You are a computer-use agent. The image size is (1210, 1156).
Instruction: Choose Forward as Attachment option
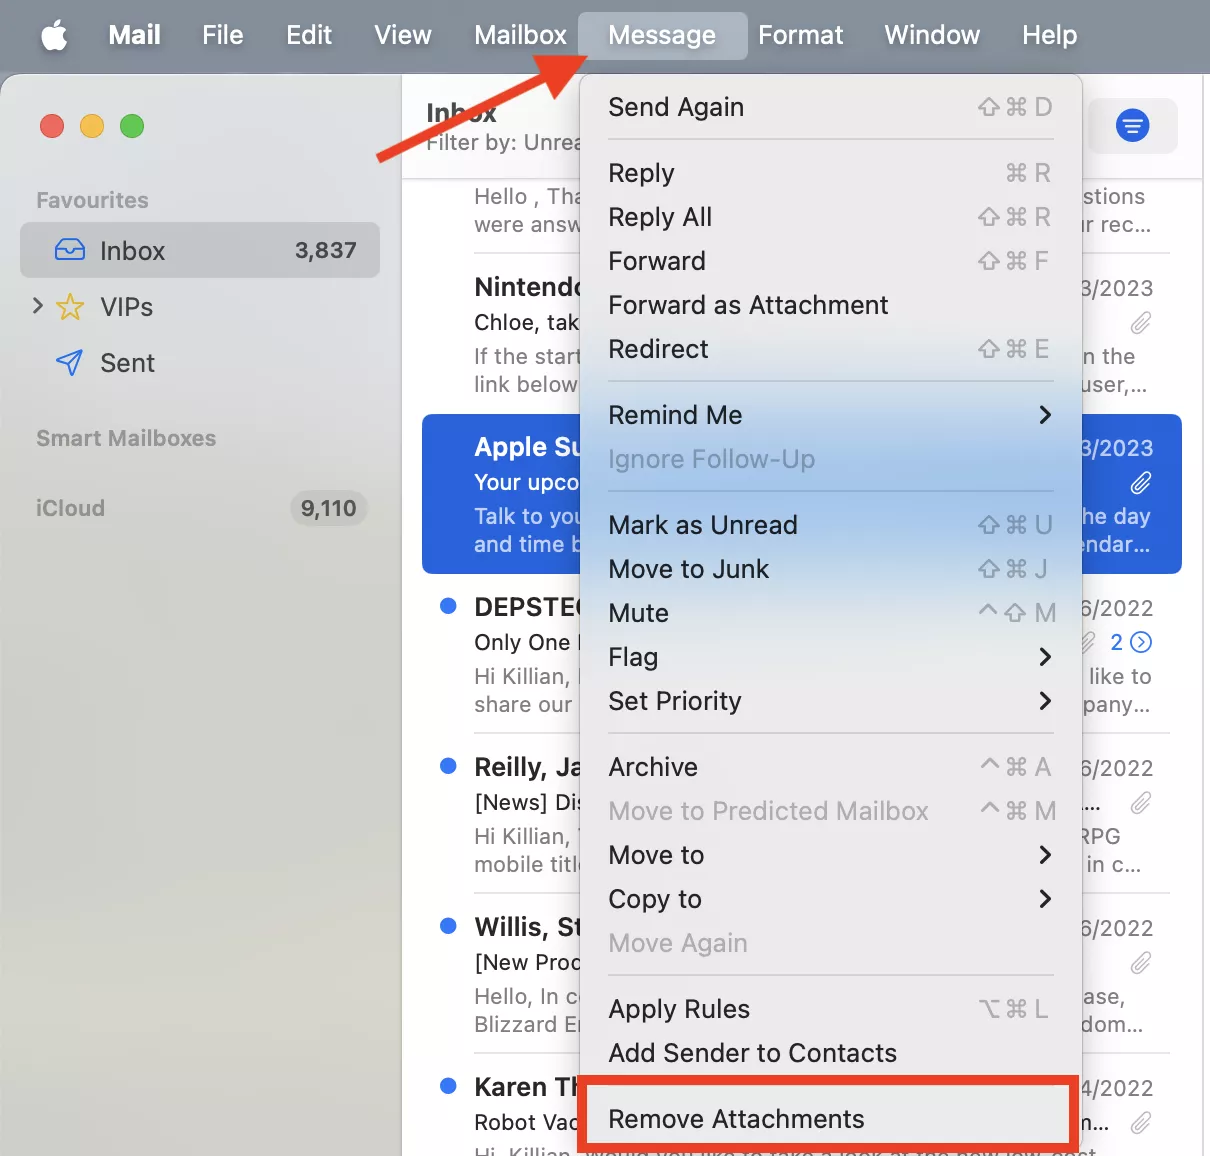748,305
